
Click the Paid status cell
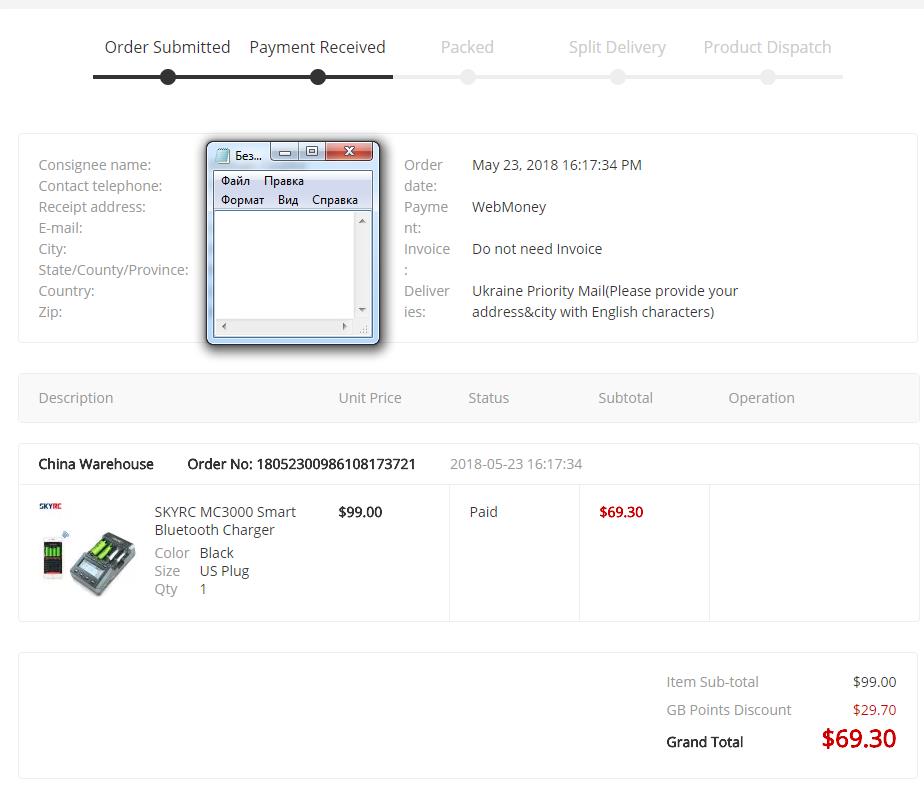pyautogui.click(x=483, y=512)
